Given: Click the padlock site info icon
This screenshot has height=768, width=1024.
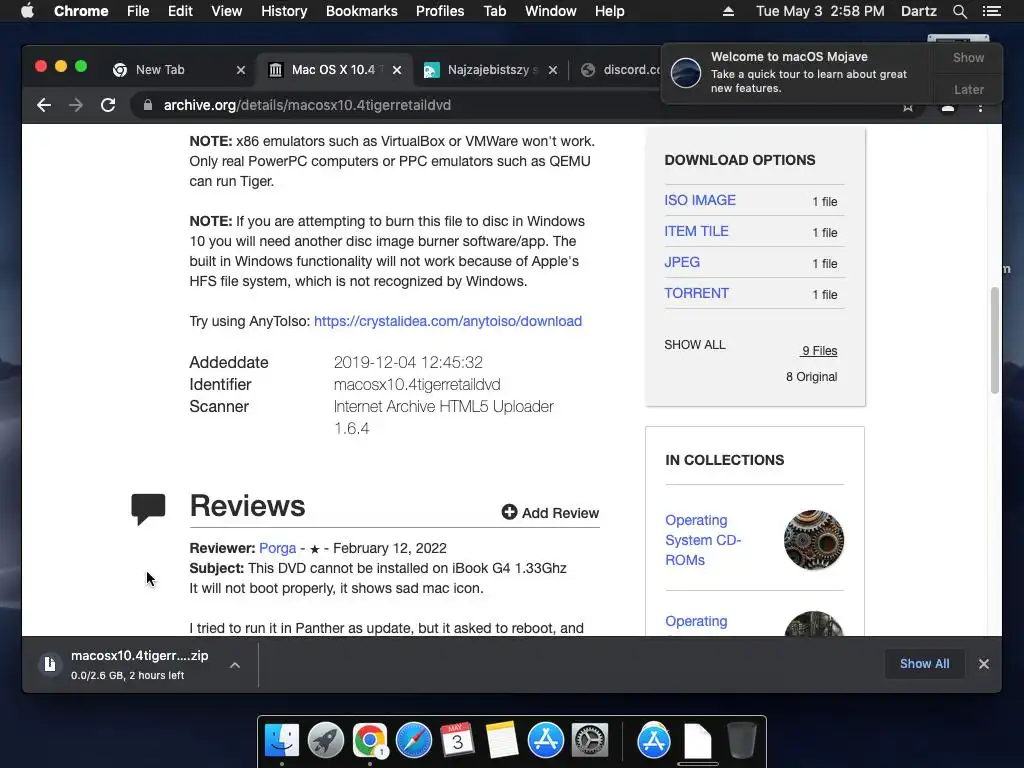Looking at the screenshot, I should (x=148, y=105).
